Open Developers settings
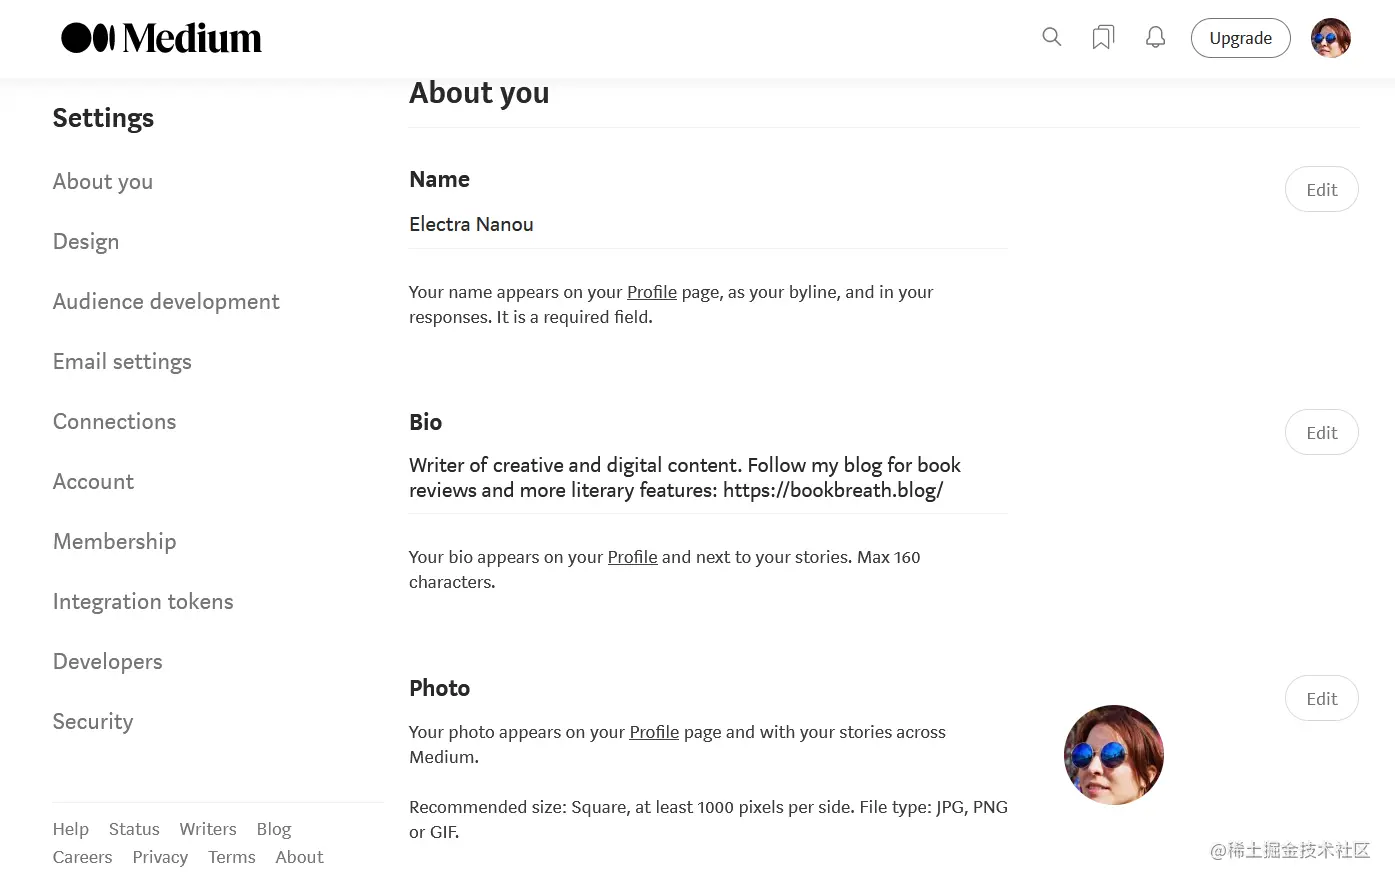Viewport: 1395px width, 885px height. (107, 661)
